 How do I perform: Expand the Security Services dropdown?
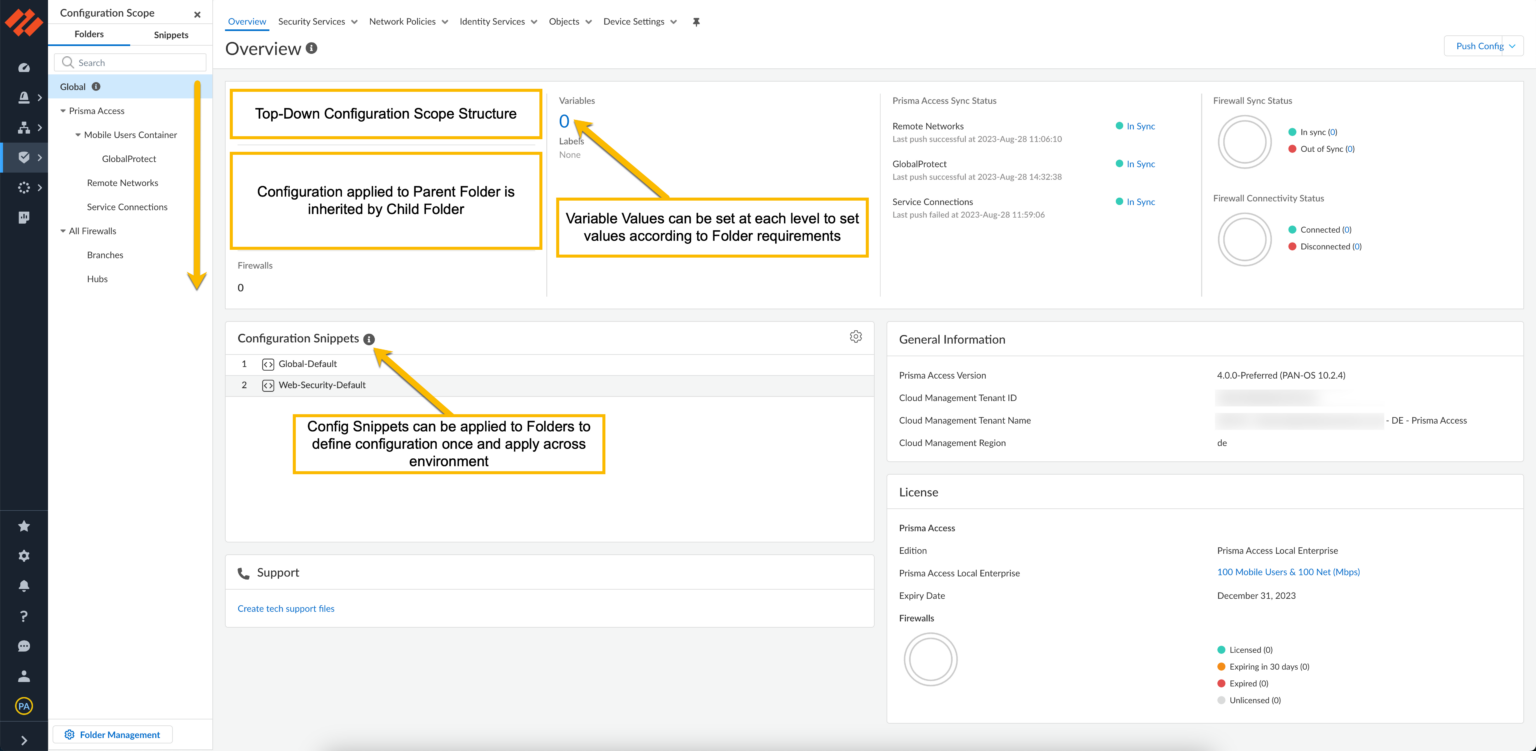317,21
